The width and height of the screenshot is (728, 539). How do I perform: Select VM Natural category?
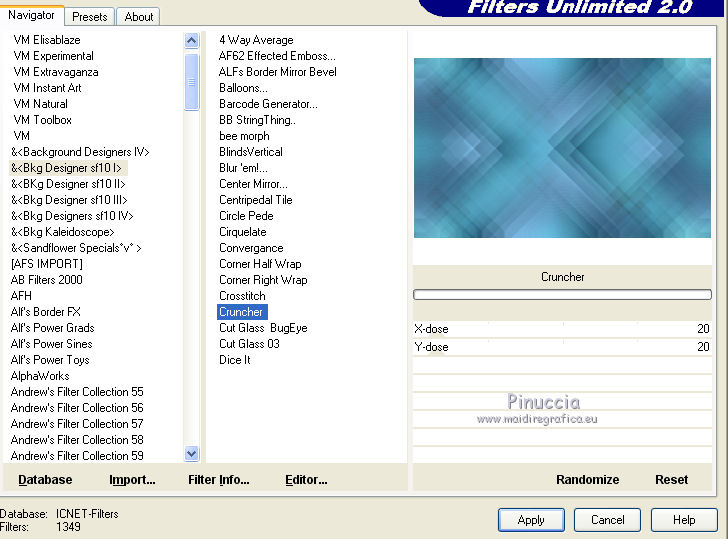pyautogui.click(x=40, y=104)
